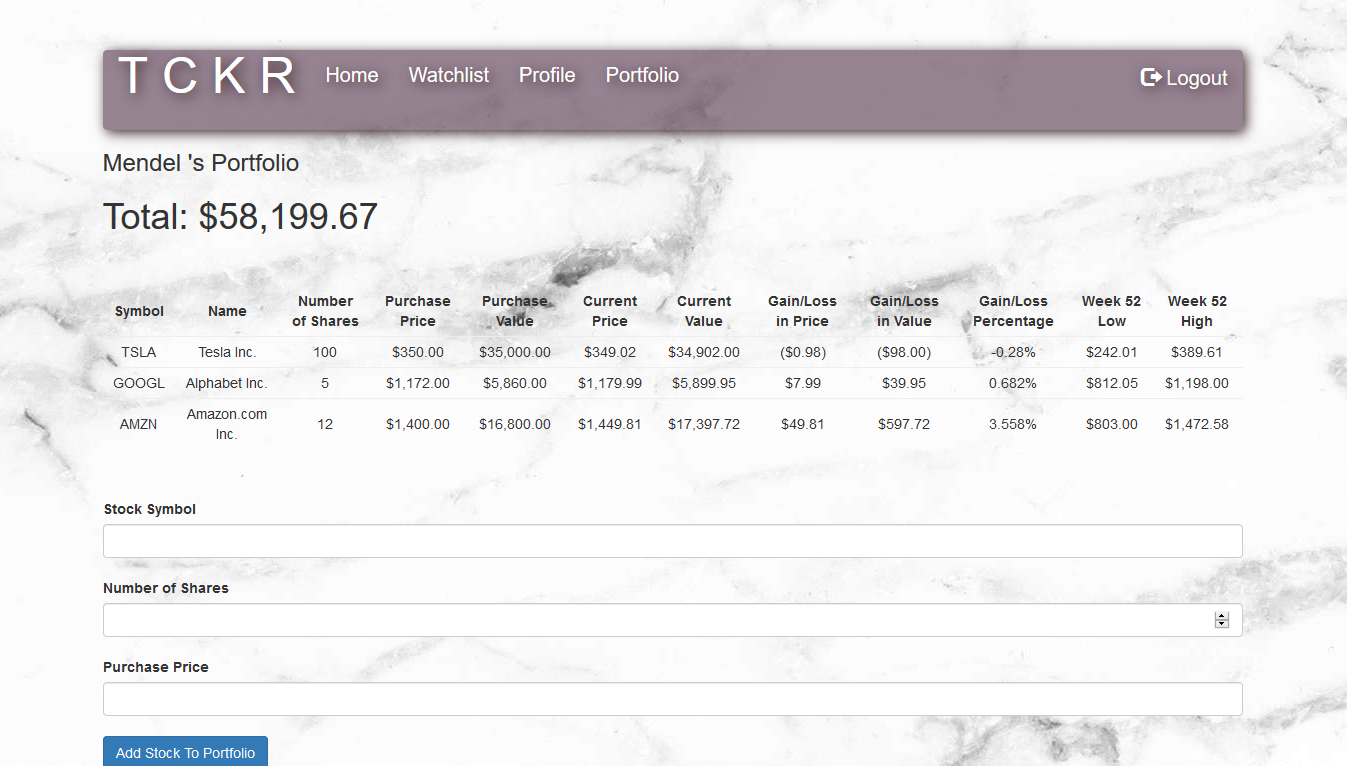Click Amazon's $17,397.72 current value

[x=704, y=424]
